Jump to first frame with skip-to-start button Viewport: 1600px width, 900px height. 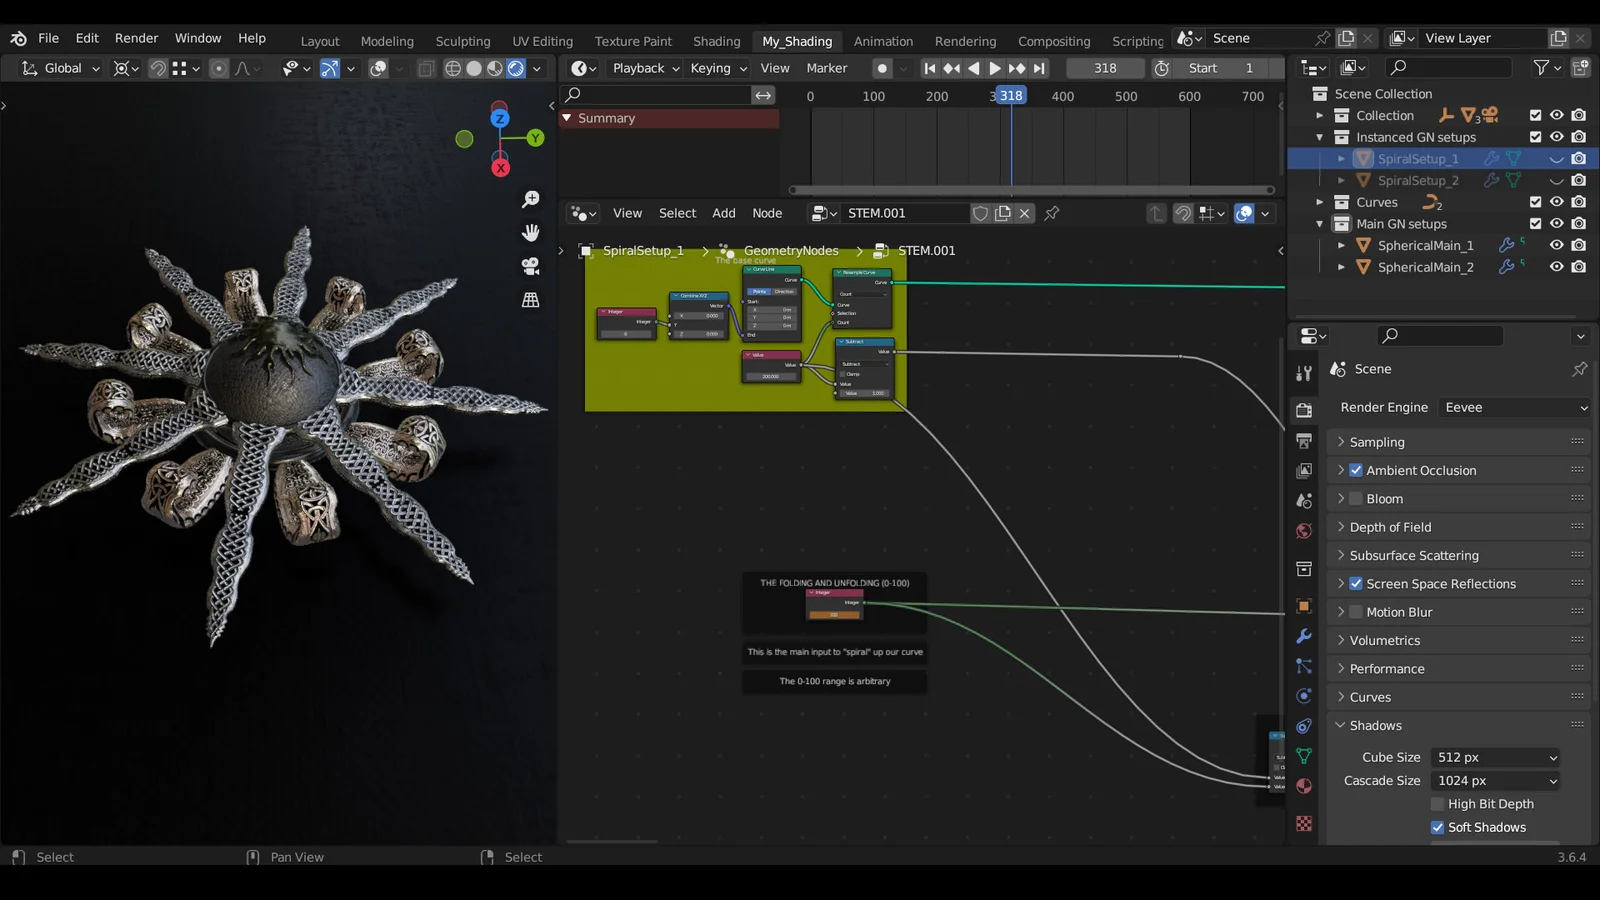point(930,68)
